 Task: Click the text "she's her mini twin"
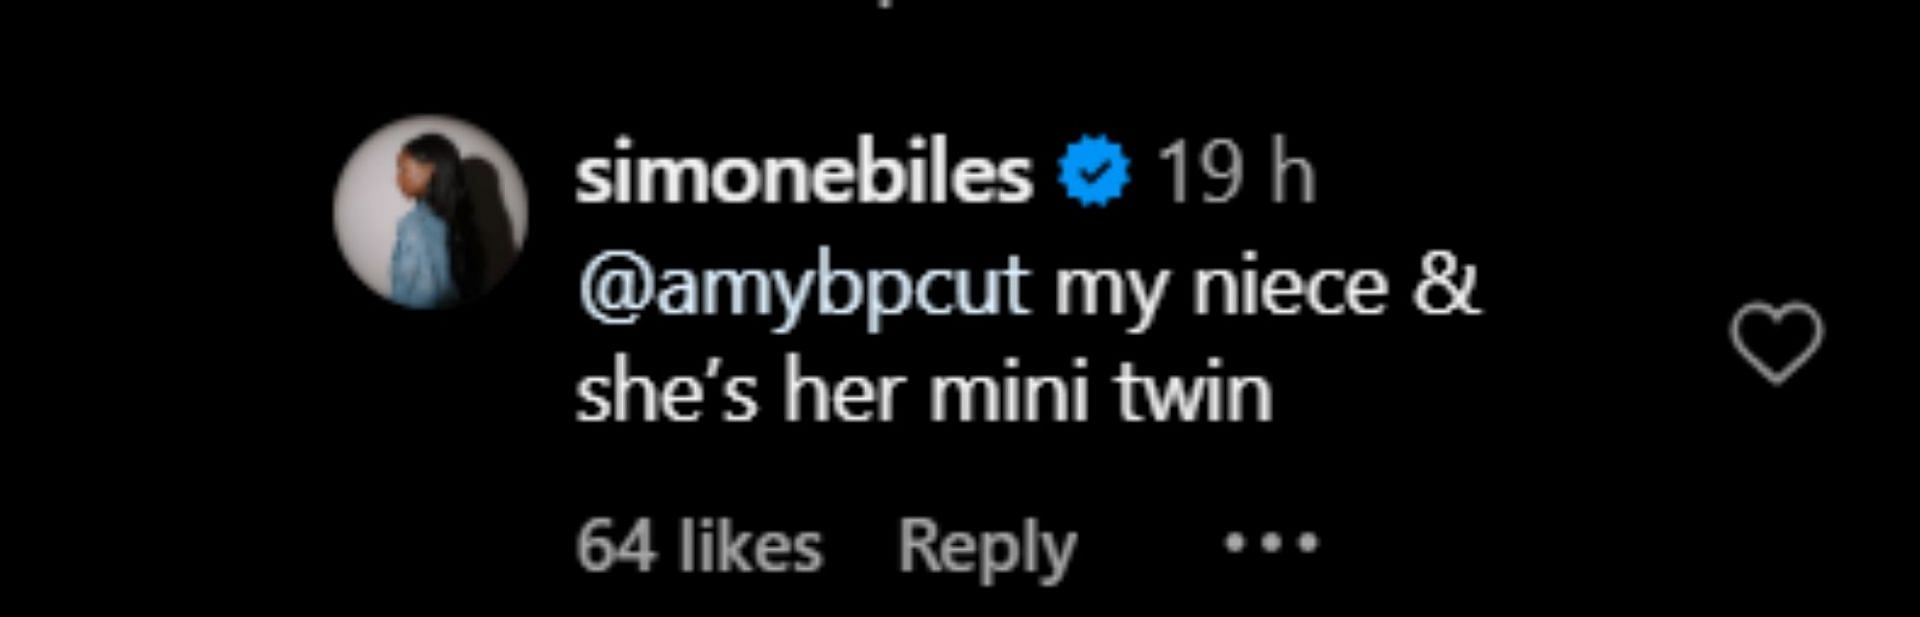924,393
